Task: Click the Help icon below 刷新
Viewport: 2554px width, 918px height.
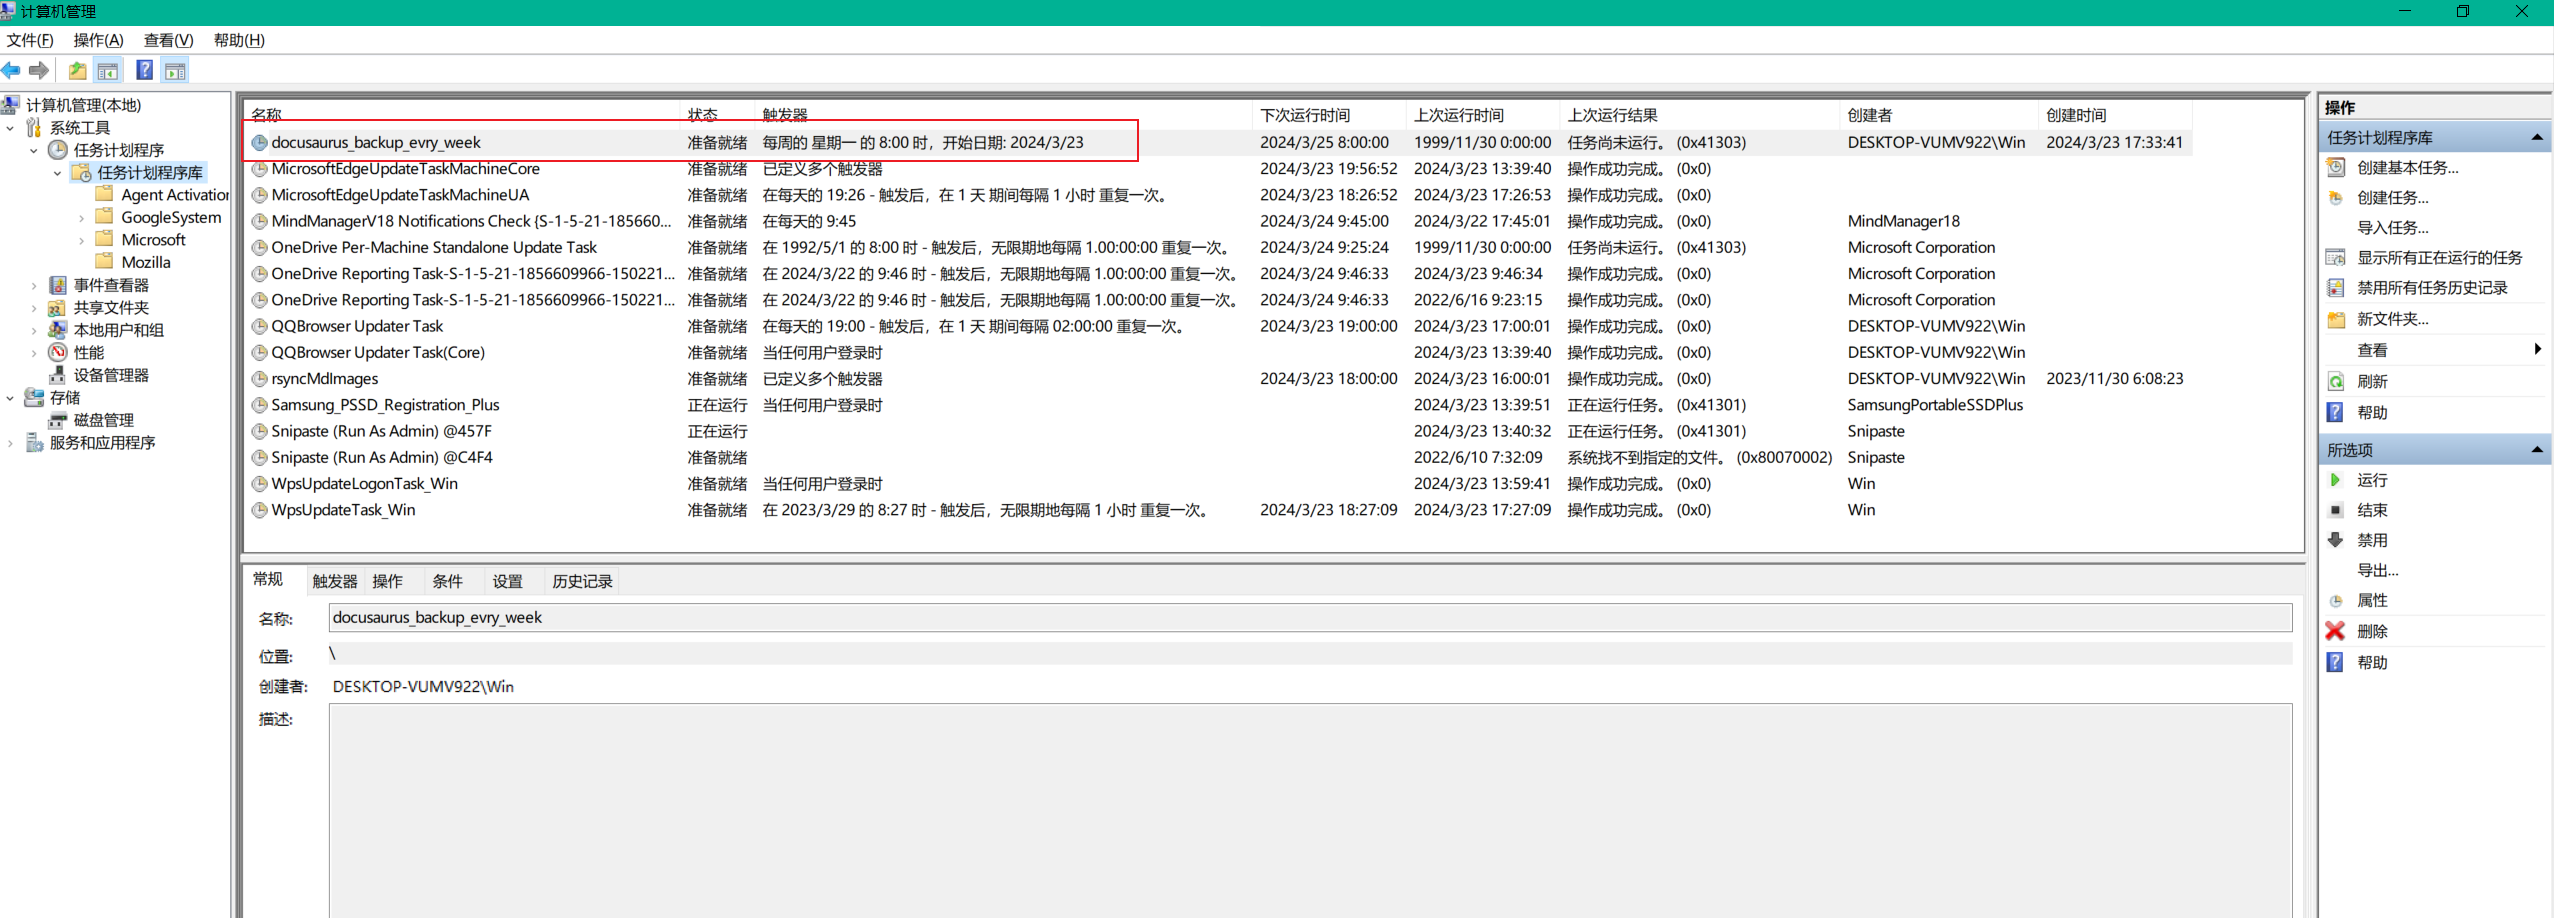Action: (x=2336, y=412)
